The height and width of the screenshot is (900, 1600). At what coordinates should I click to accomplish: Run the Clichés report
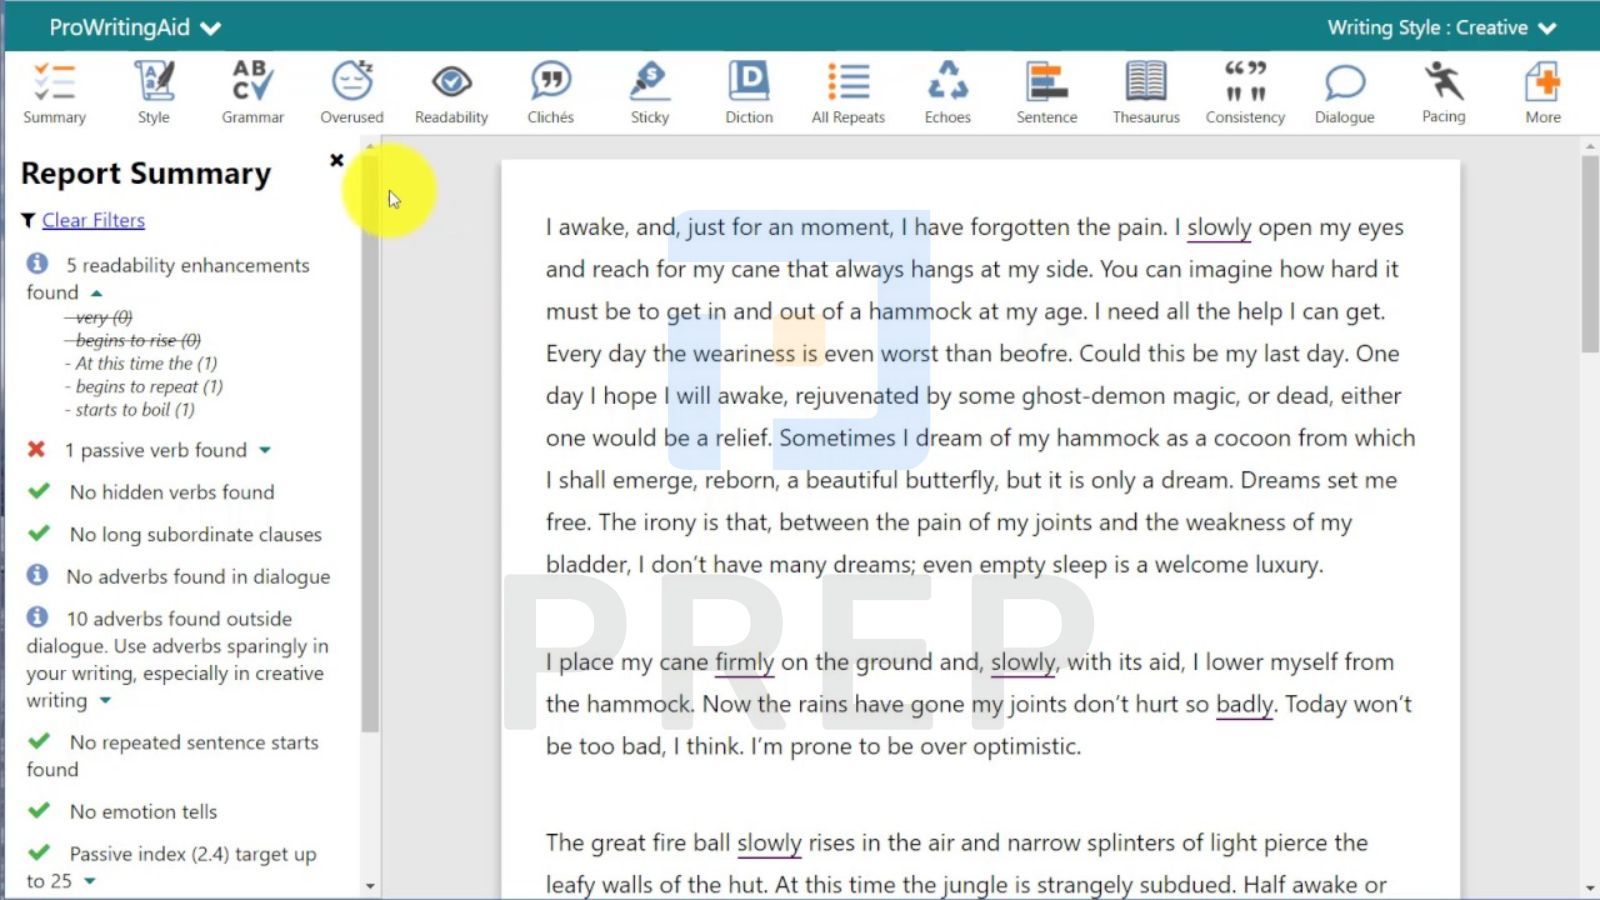click(550, 90)
